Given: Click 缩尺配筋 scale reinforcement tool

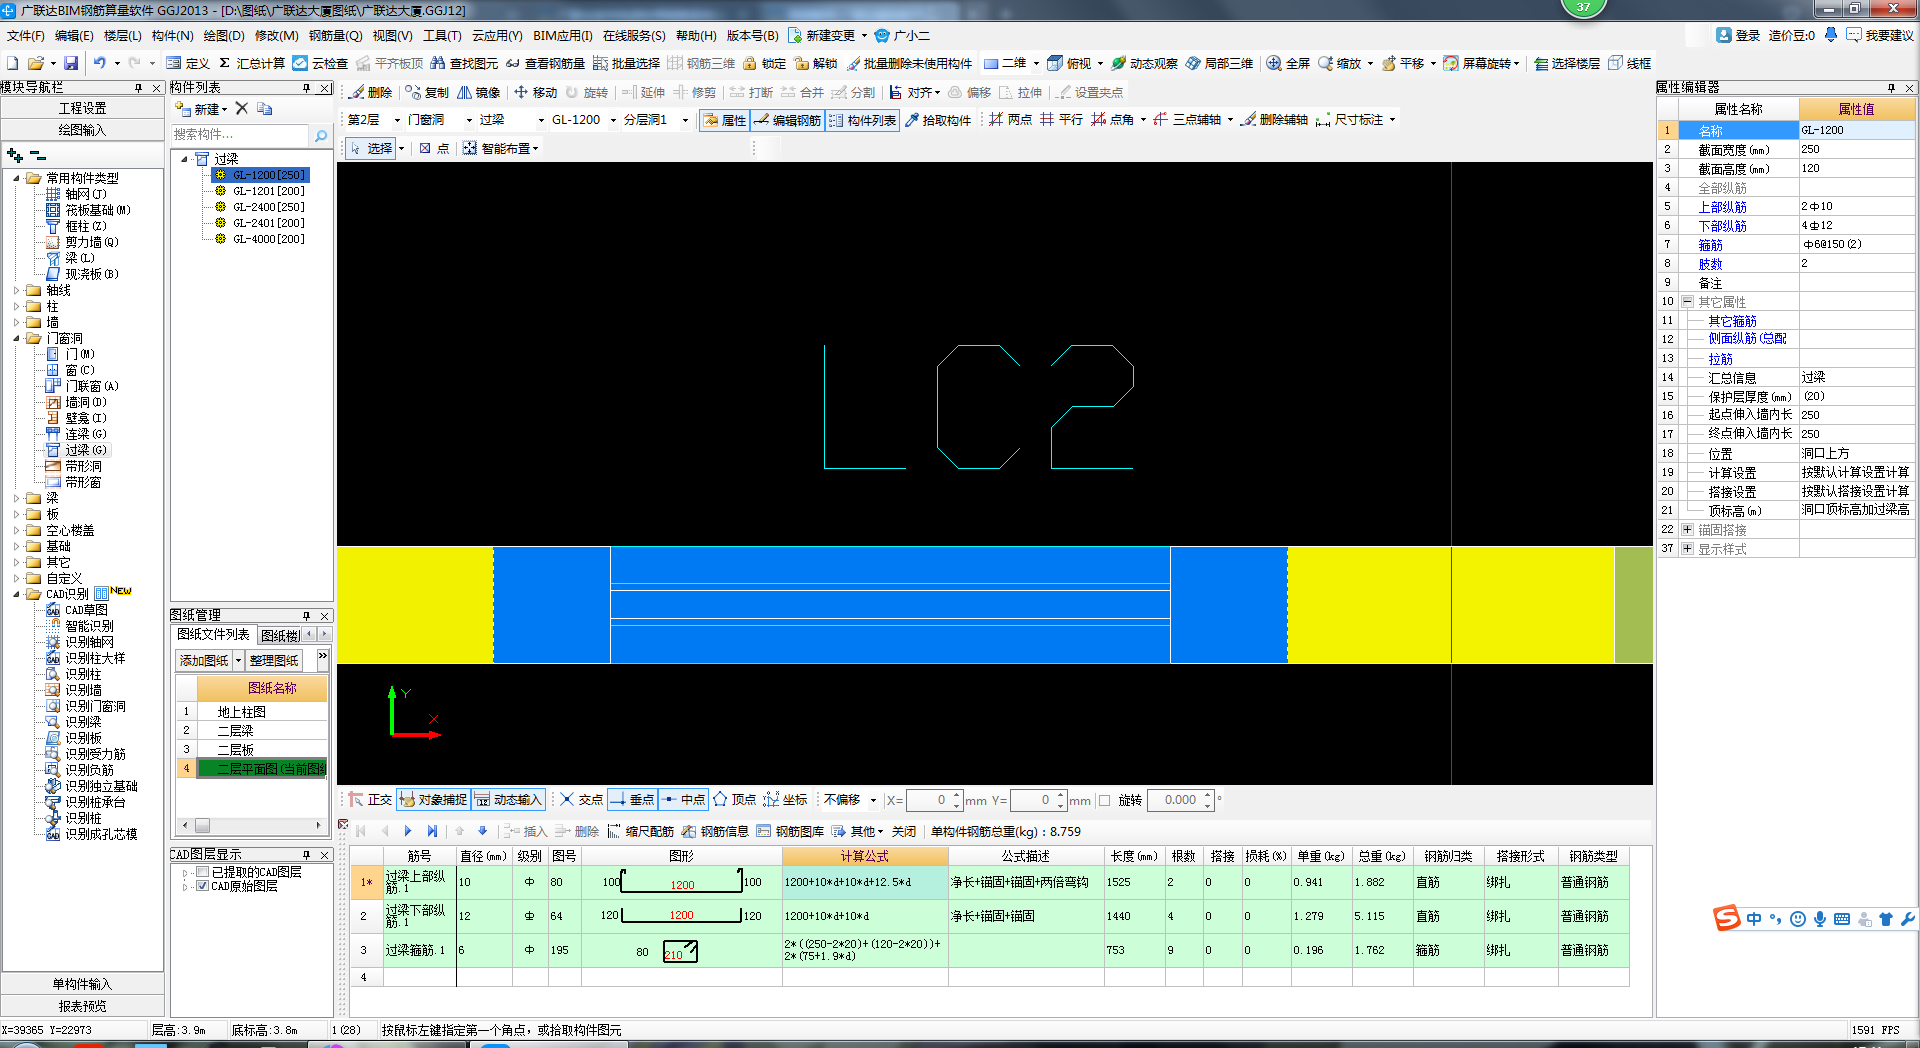Looking at the screenshot, I should pos(640,831).
